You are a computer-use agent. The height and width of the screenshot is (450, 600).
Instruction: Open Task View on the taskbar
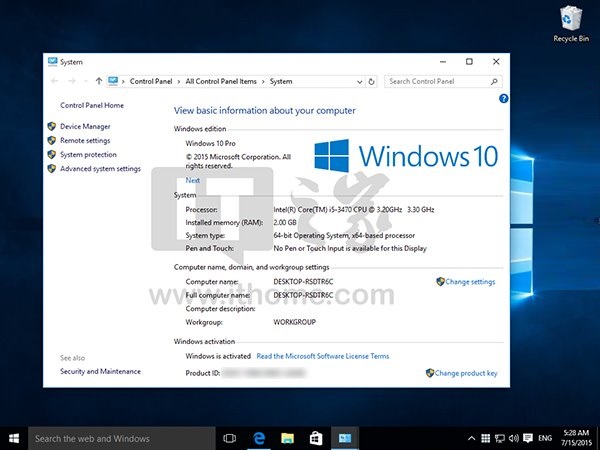click(229, 438)
